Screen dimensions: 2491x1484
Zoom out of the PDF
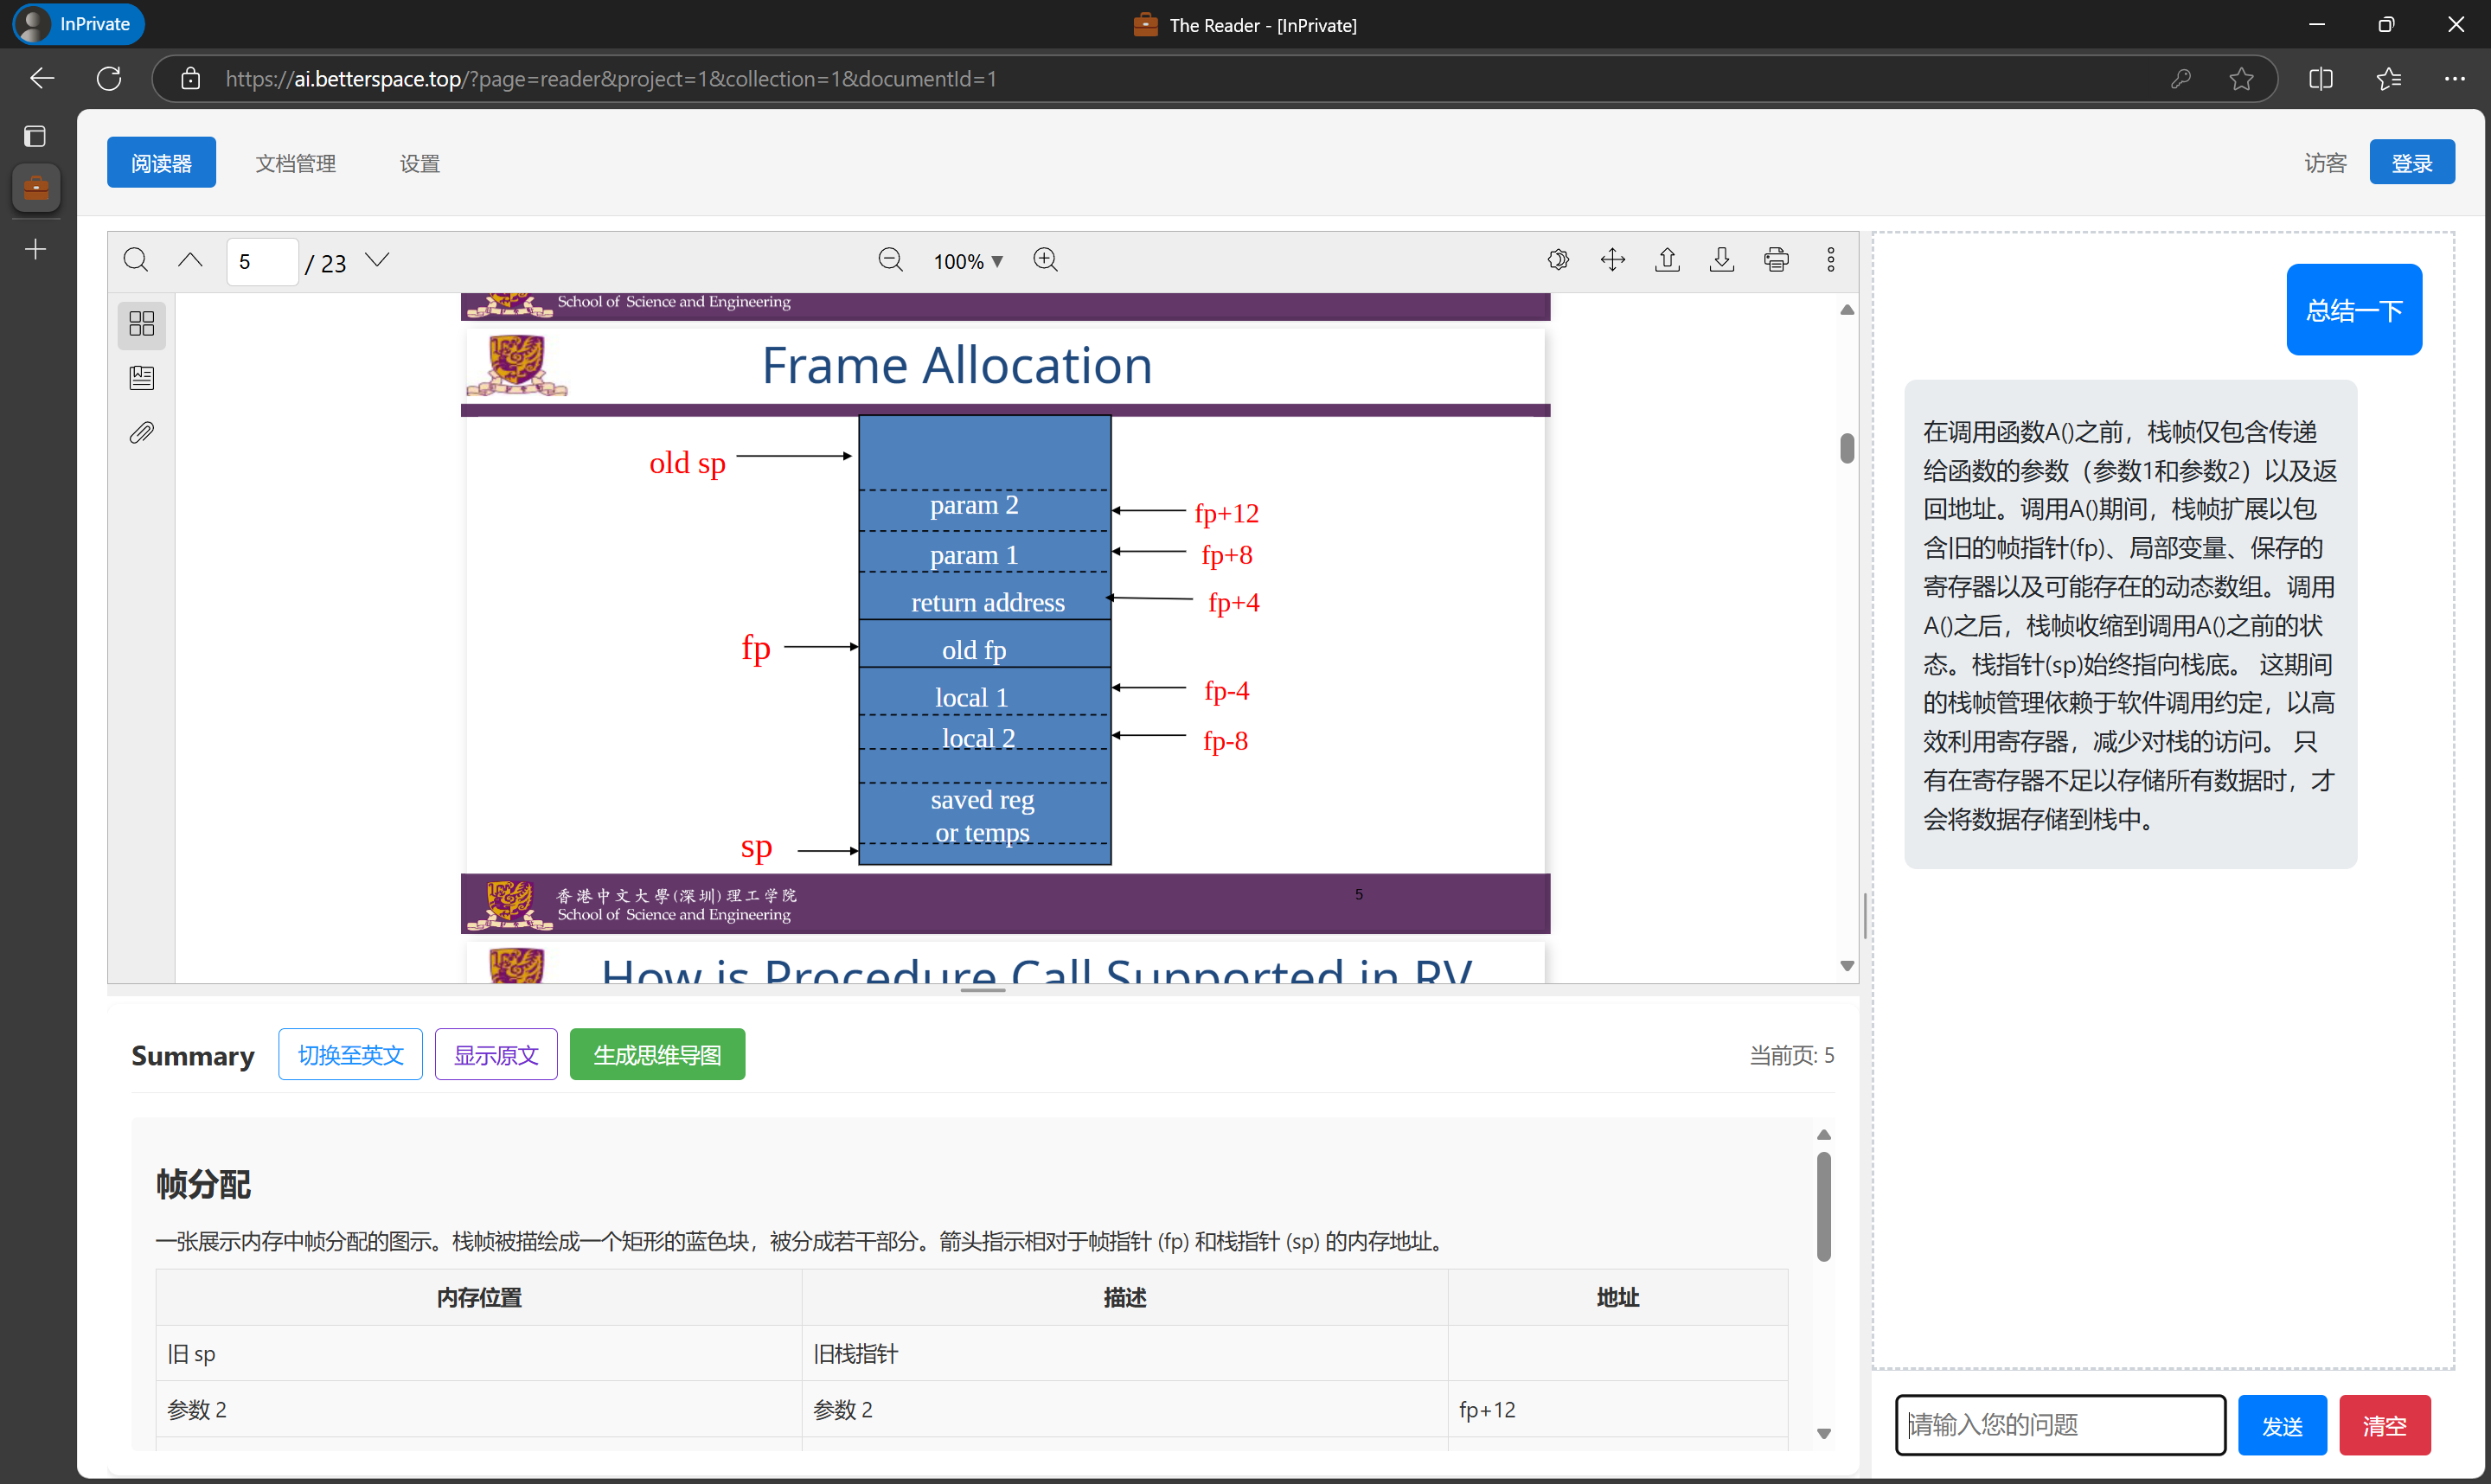890,261
